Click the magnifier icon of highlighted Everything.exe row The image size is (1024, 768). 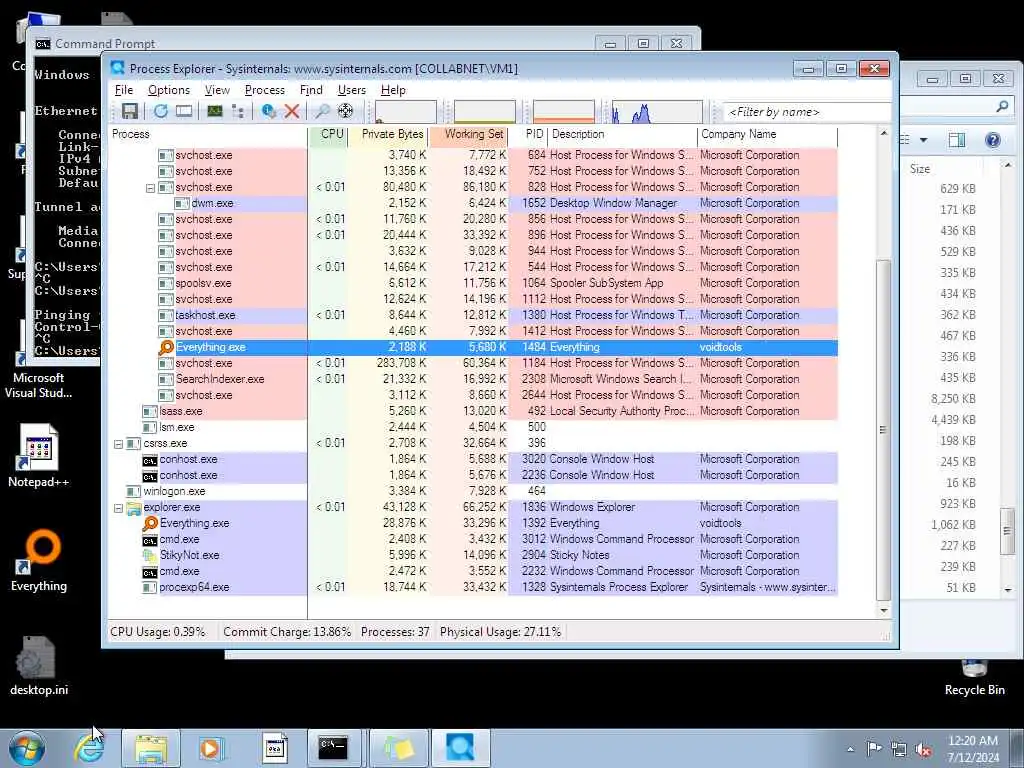click(x=166, y=347)
